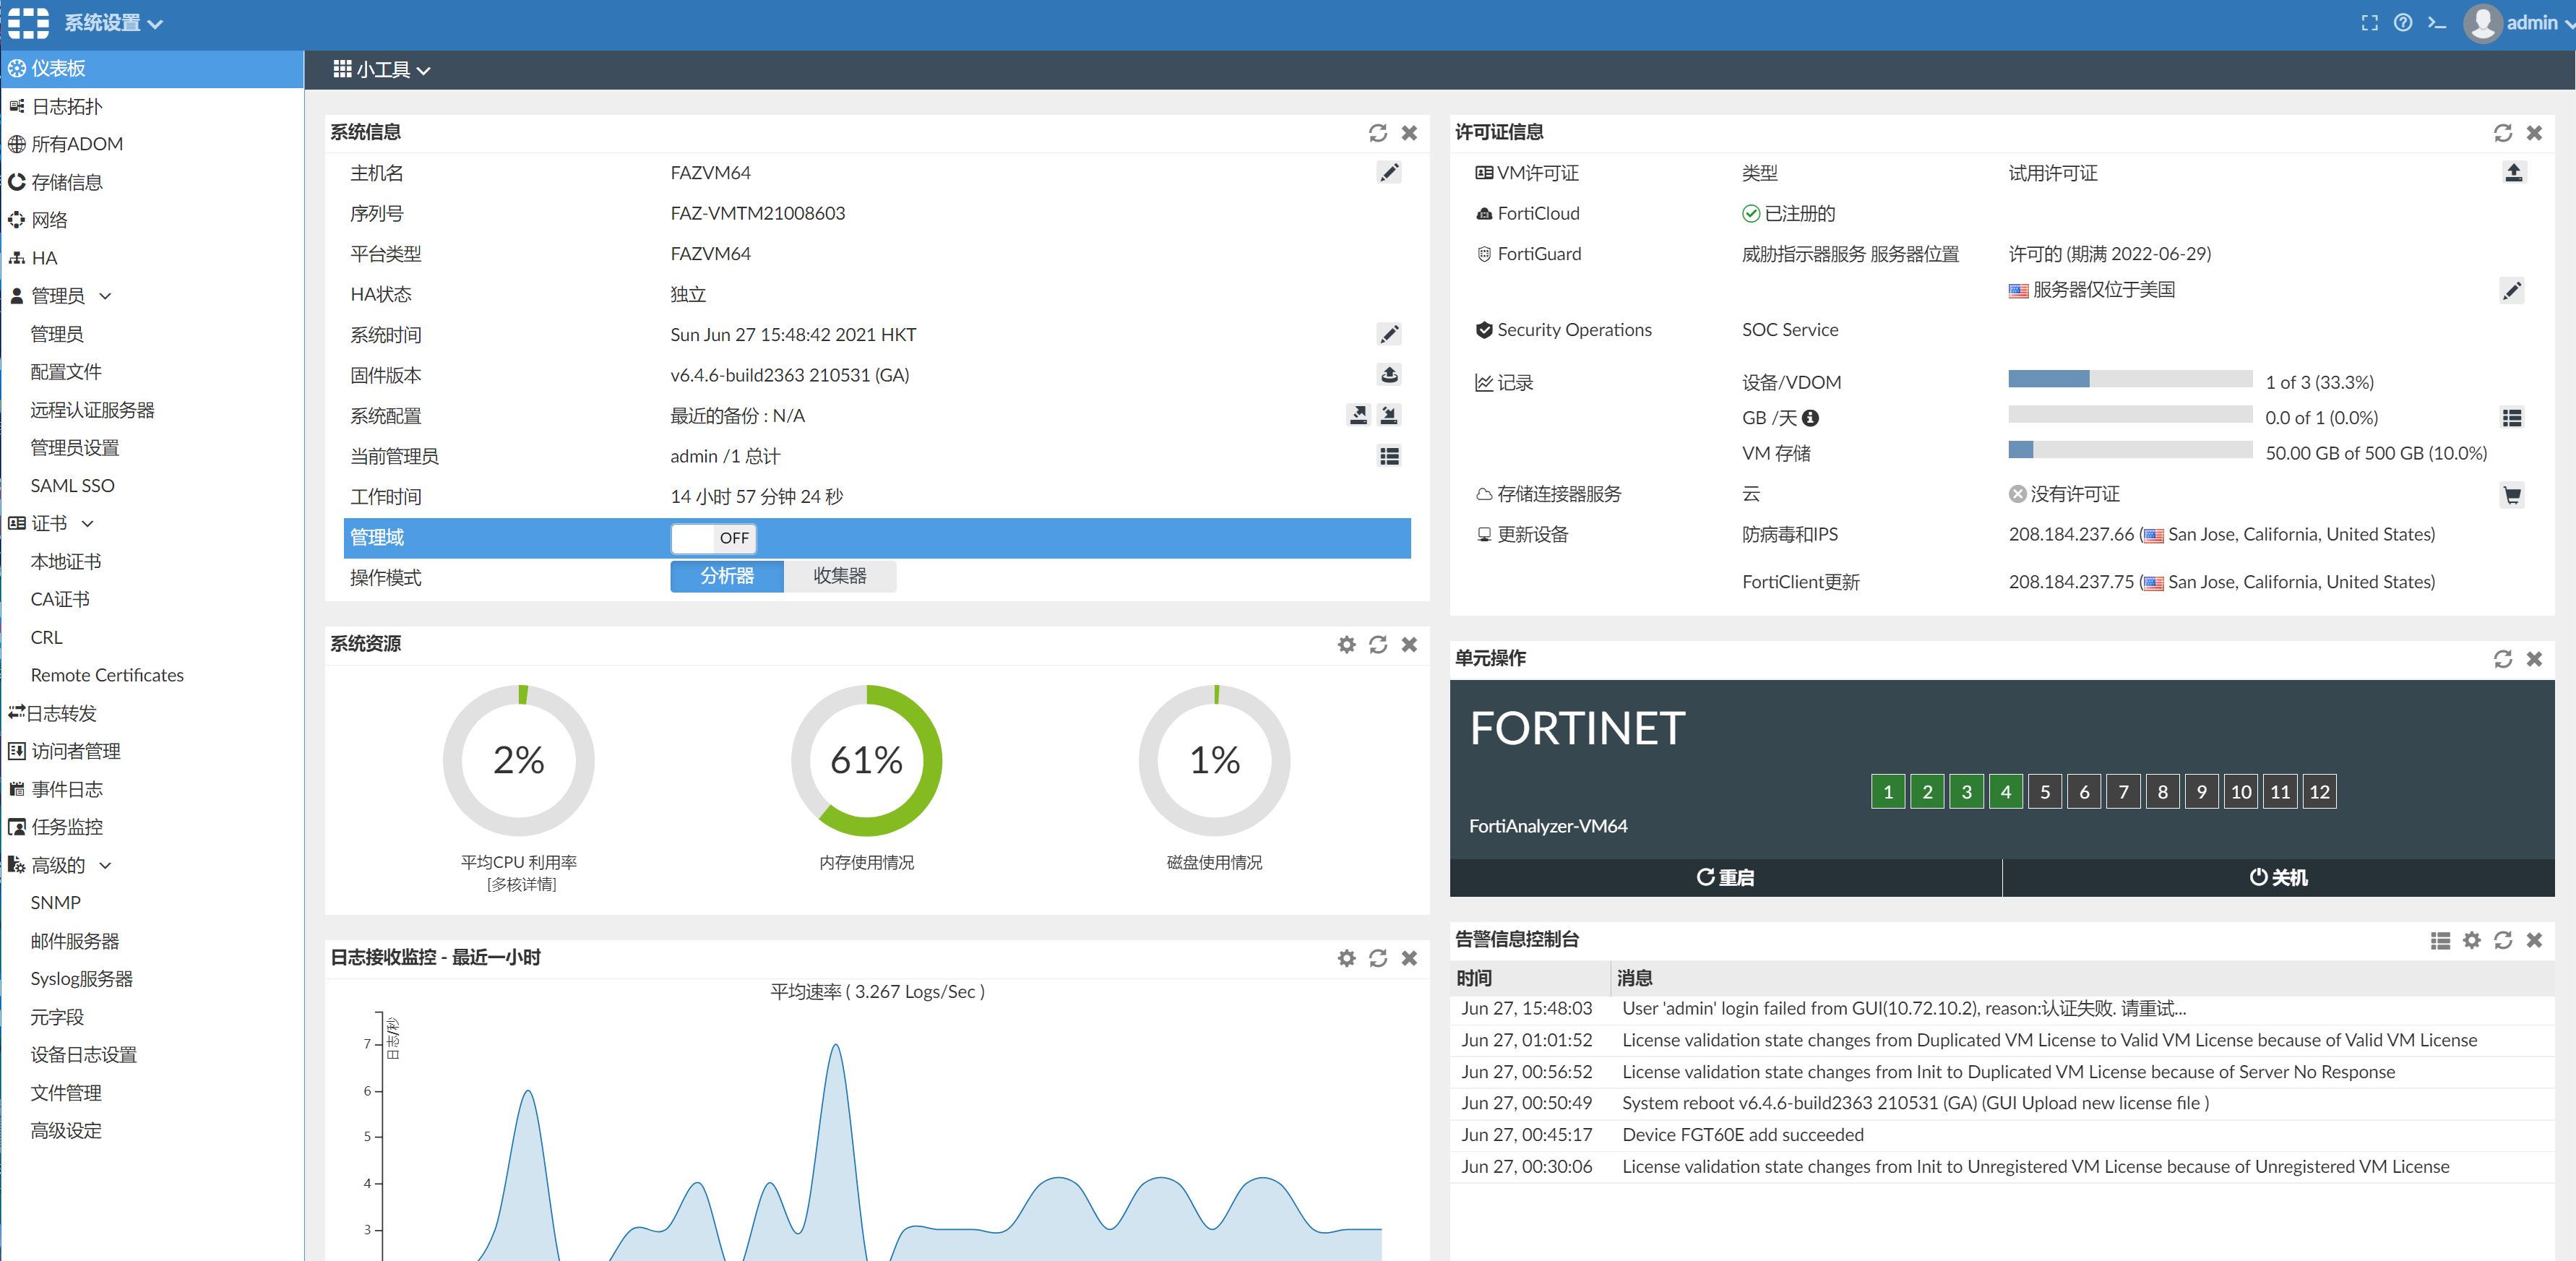Screen dimensions: 2576x1261
Task: Edit the hostname with the pencil icon
Action: pos(1389,173)
